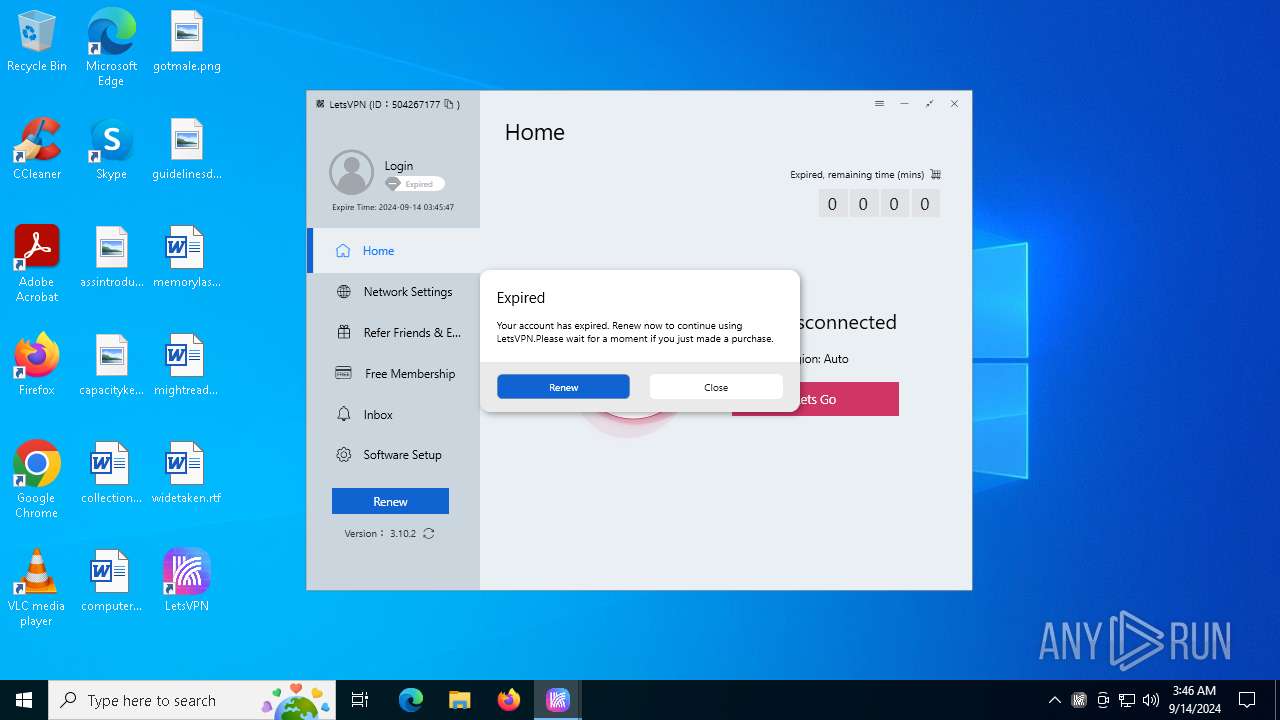Click the network icon in system tray

click(1127, 700)
